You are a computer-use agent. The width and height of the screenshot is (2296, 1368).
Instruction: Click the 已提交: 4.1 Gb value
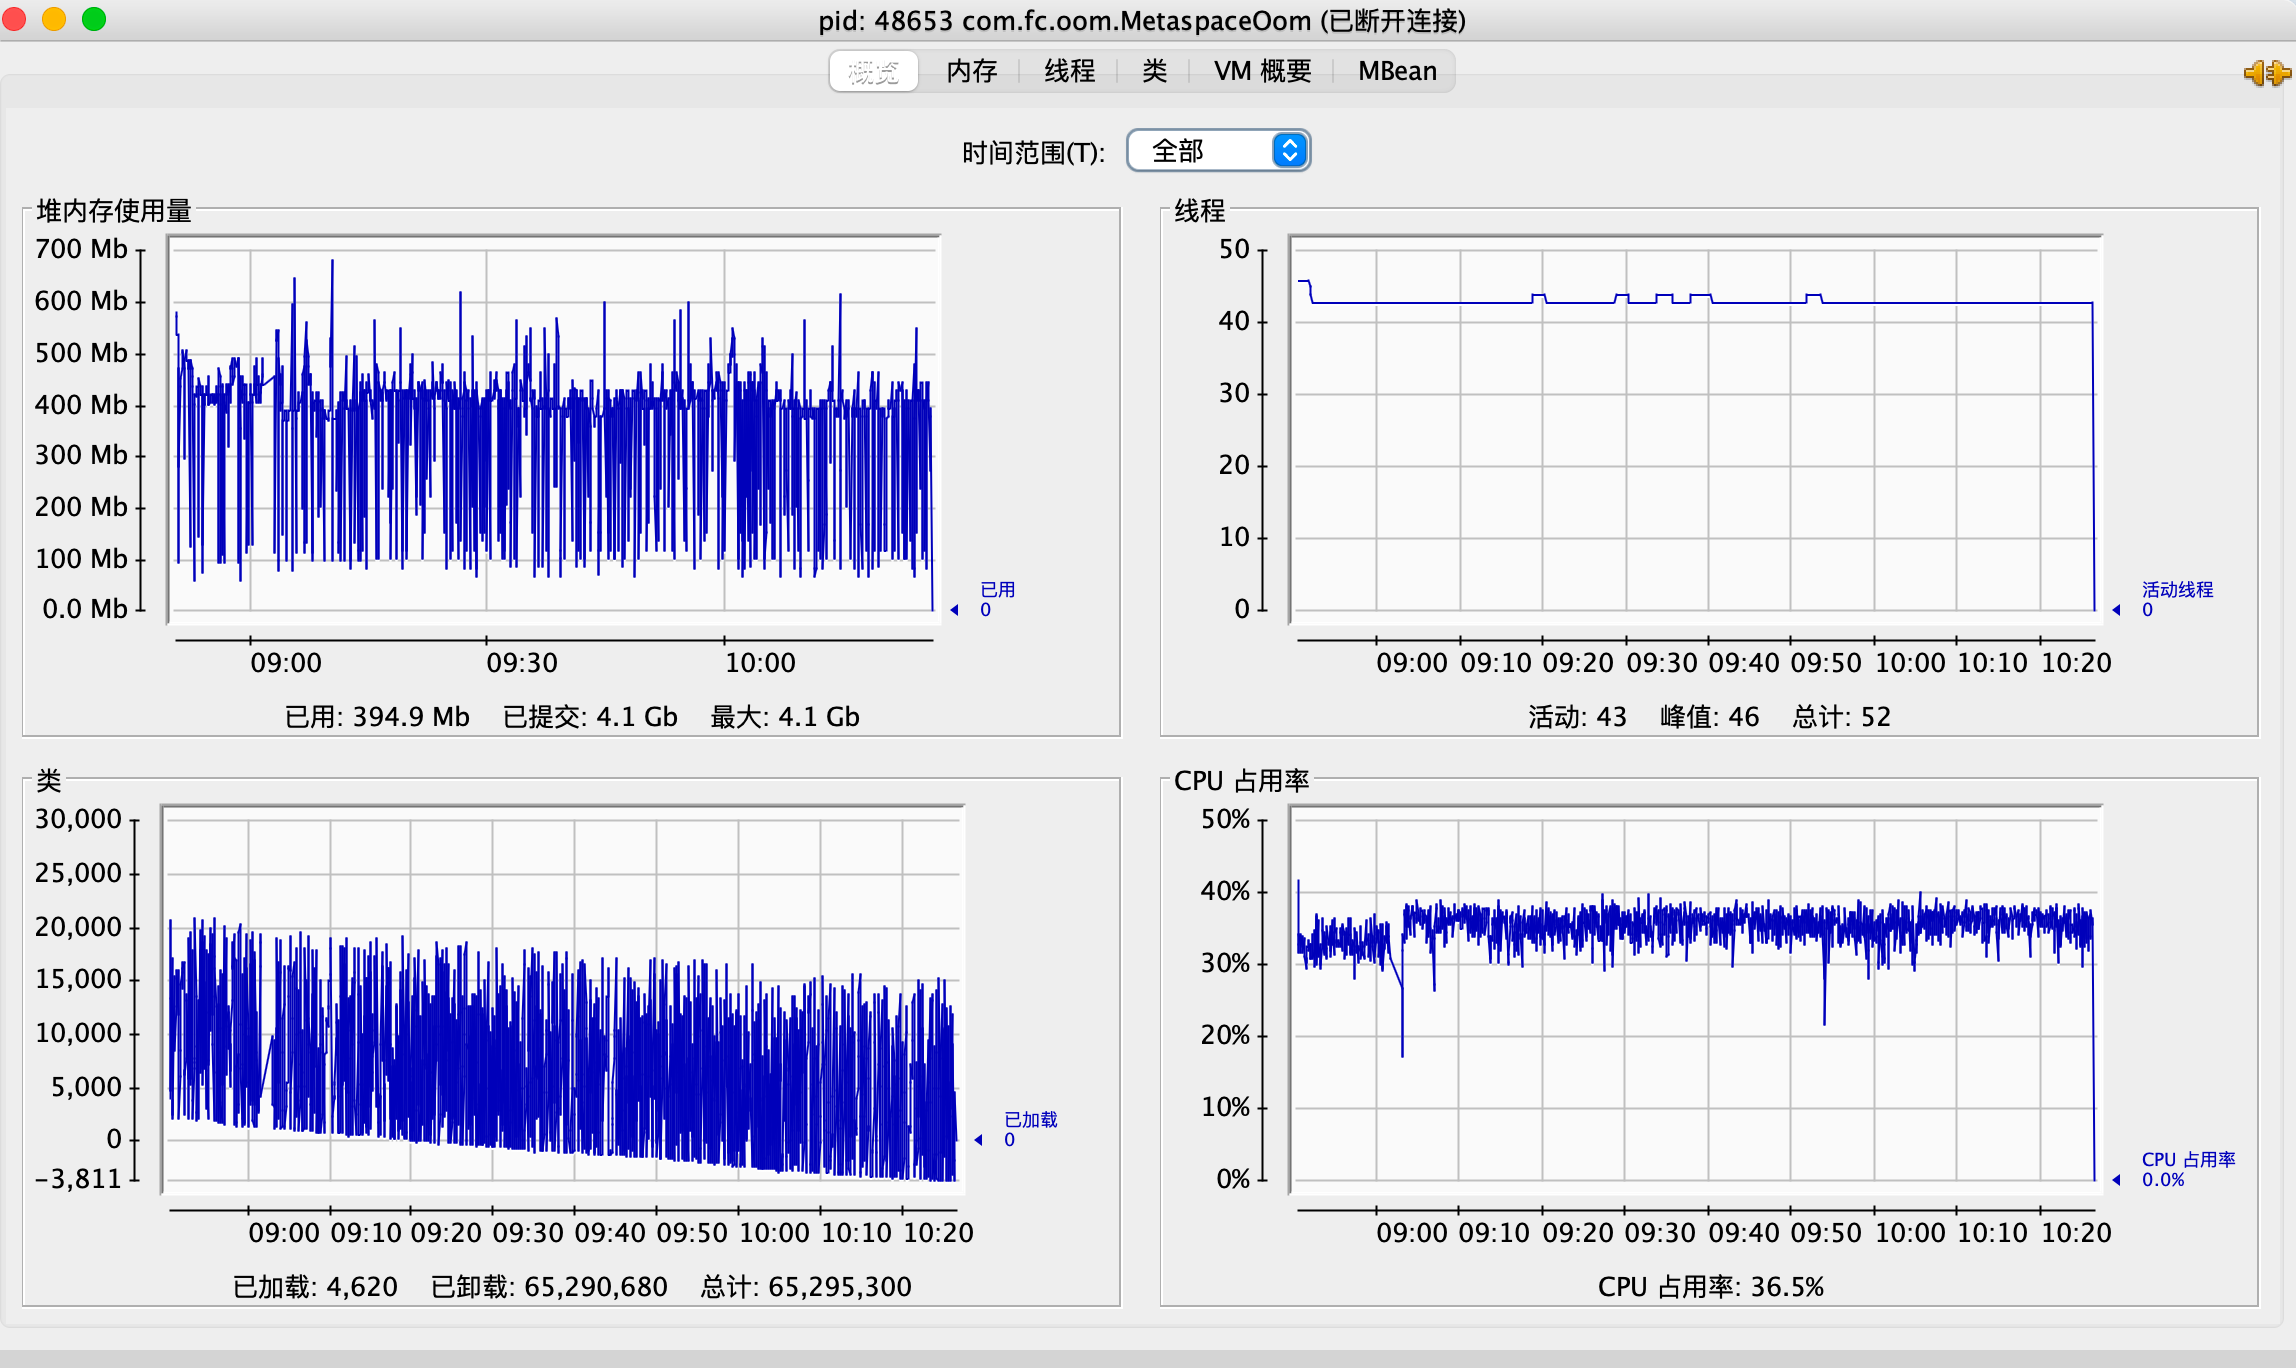[590, 717]
